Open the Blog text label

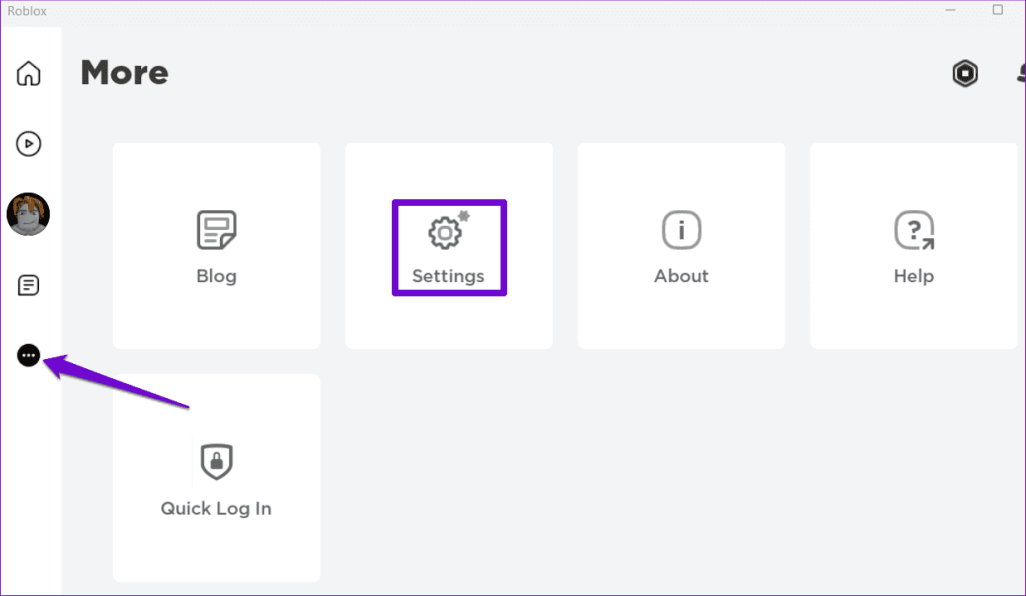click(216, 276)
